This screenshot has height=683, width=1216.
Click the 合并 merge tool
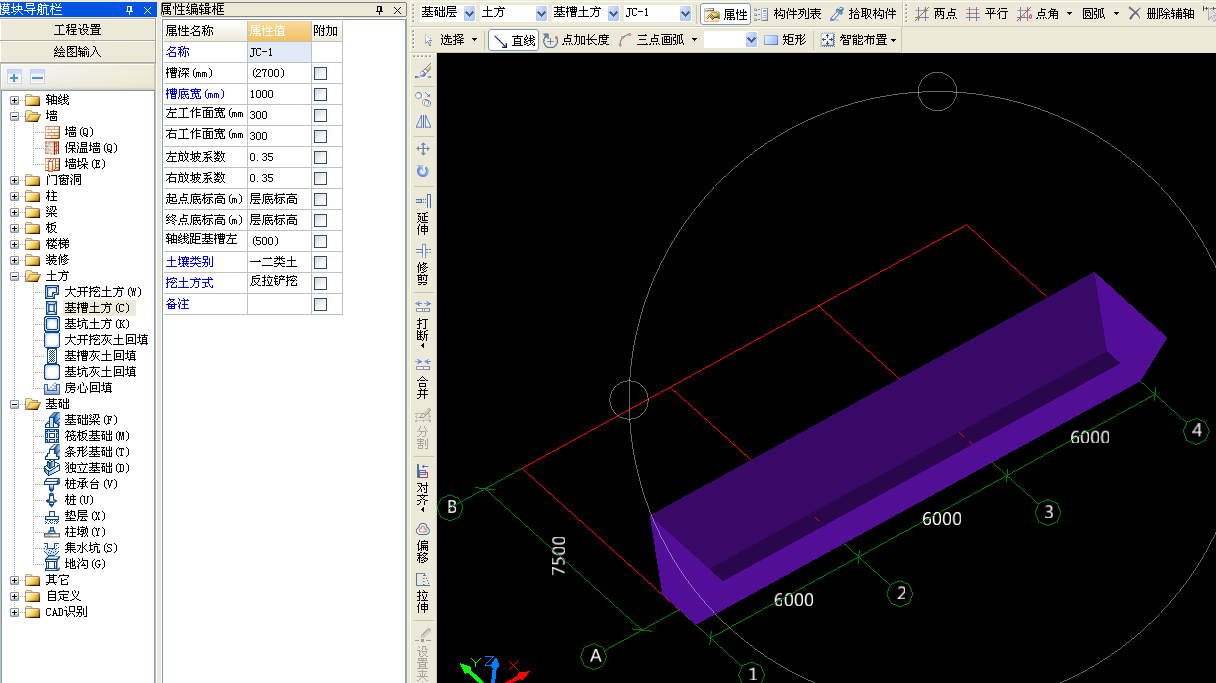click(423, 377)
